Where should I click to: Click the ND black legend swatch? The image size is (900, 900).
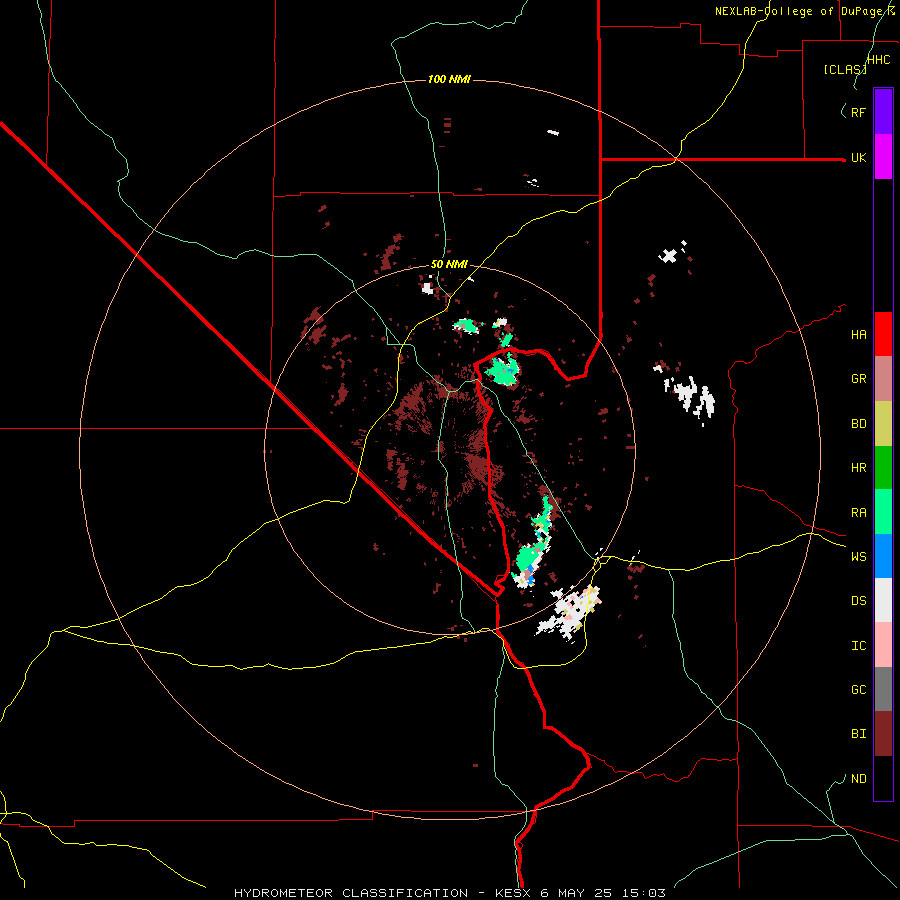coord(883,778)
